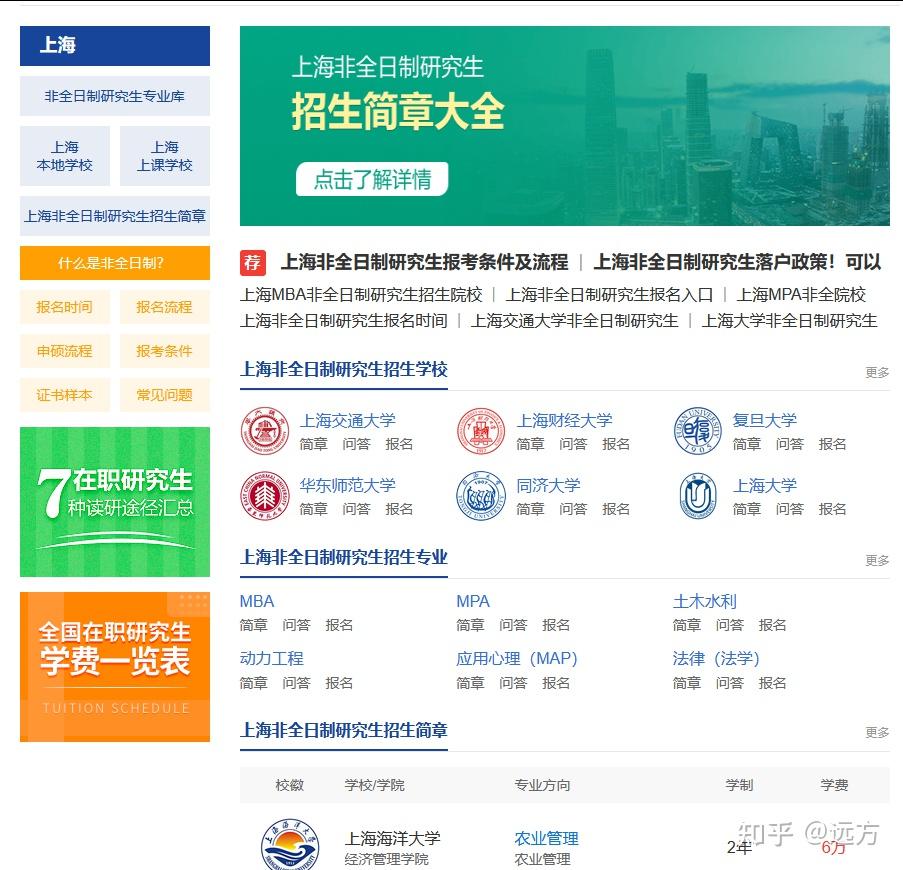Open 申硕流程 in sidebar
903x870 pixels.
pos(64,351)
